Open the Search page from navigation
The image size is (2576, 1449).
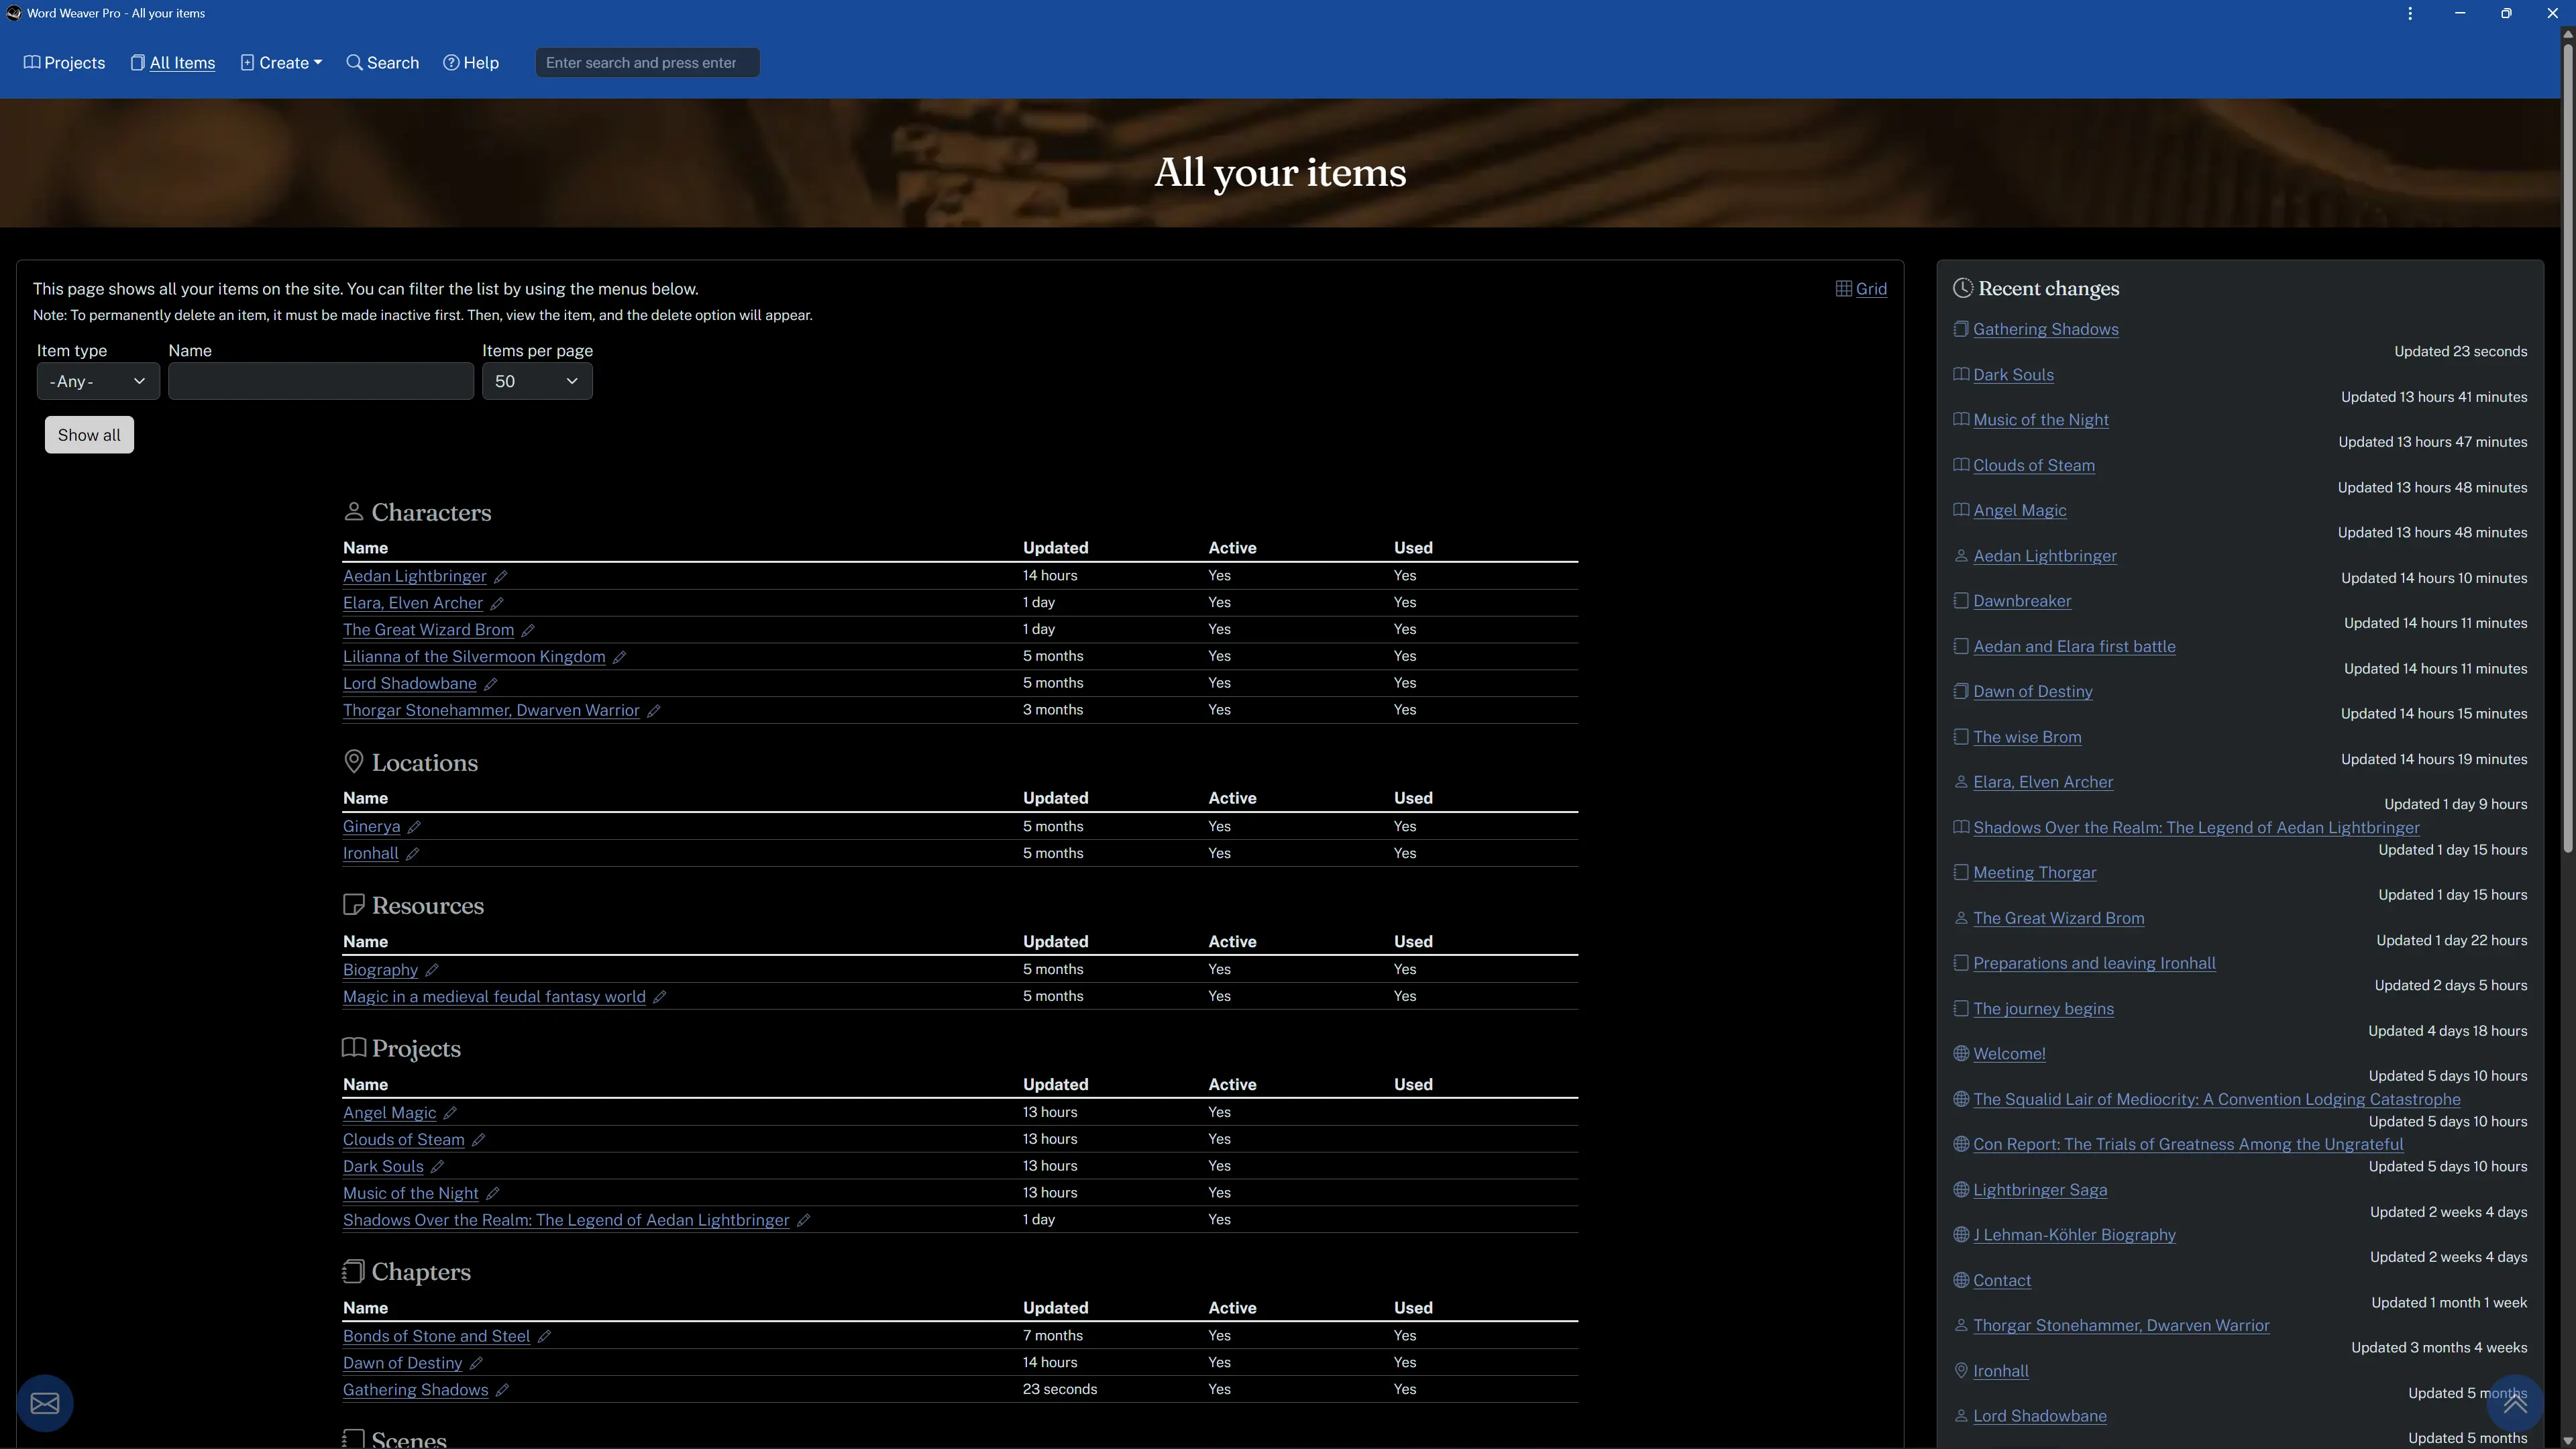tap(383, 63)
